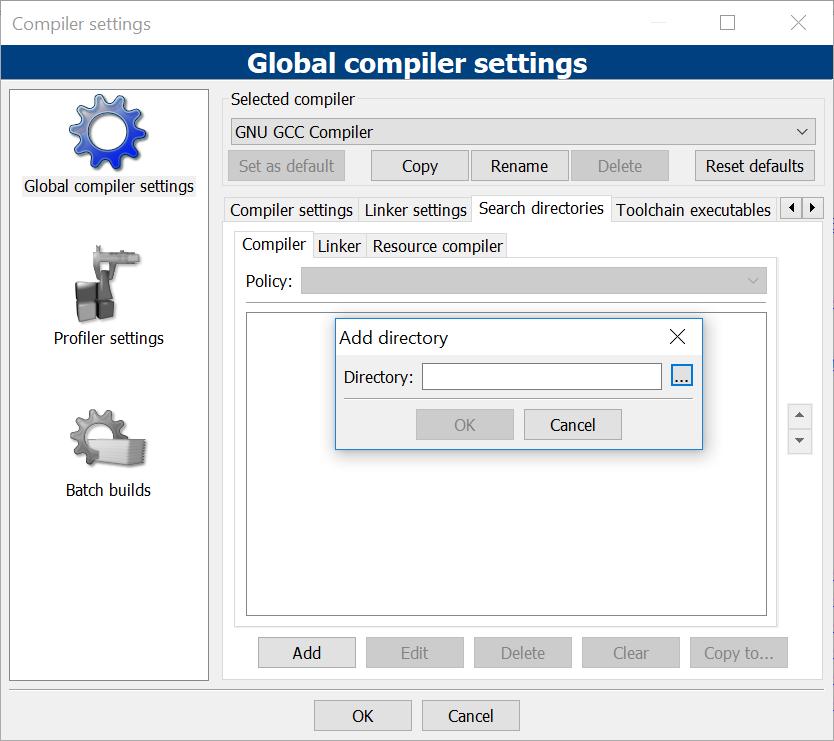Close the Compiler settings window
This screenshot has height=741, width=834.
(x=798, y=23)
